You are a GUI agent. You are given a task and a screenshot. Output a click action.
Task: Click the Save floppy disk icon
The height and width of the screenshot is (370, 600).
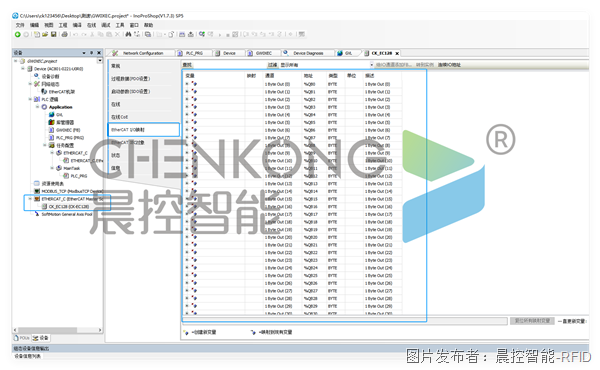(54, 34)
